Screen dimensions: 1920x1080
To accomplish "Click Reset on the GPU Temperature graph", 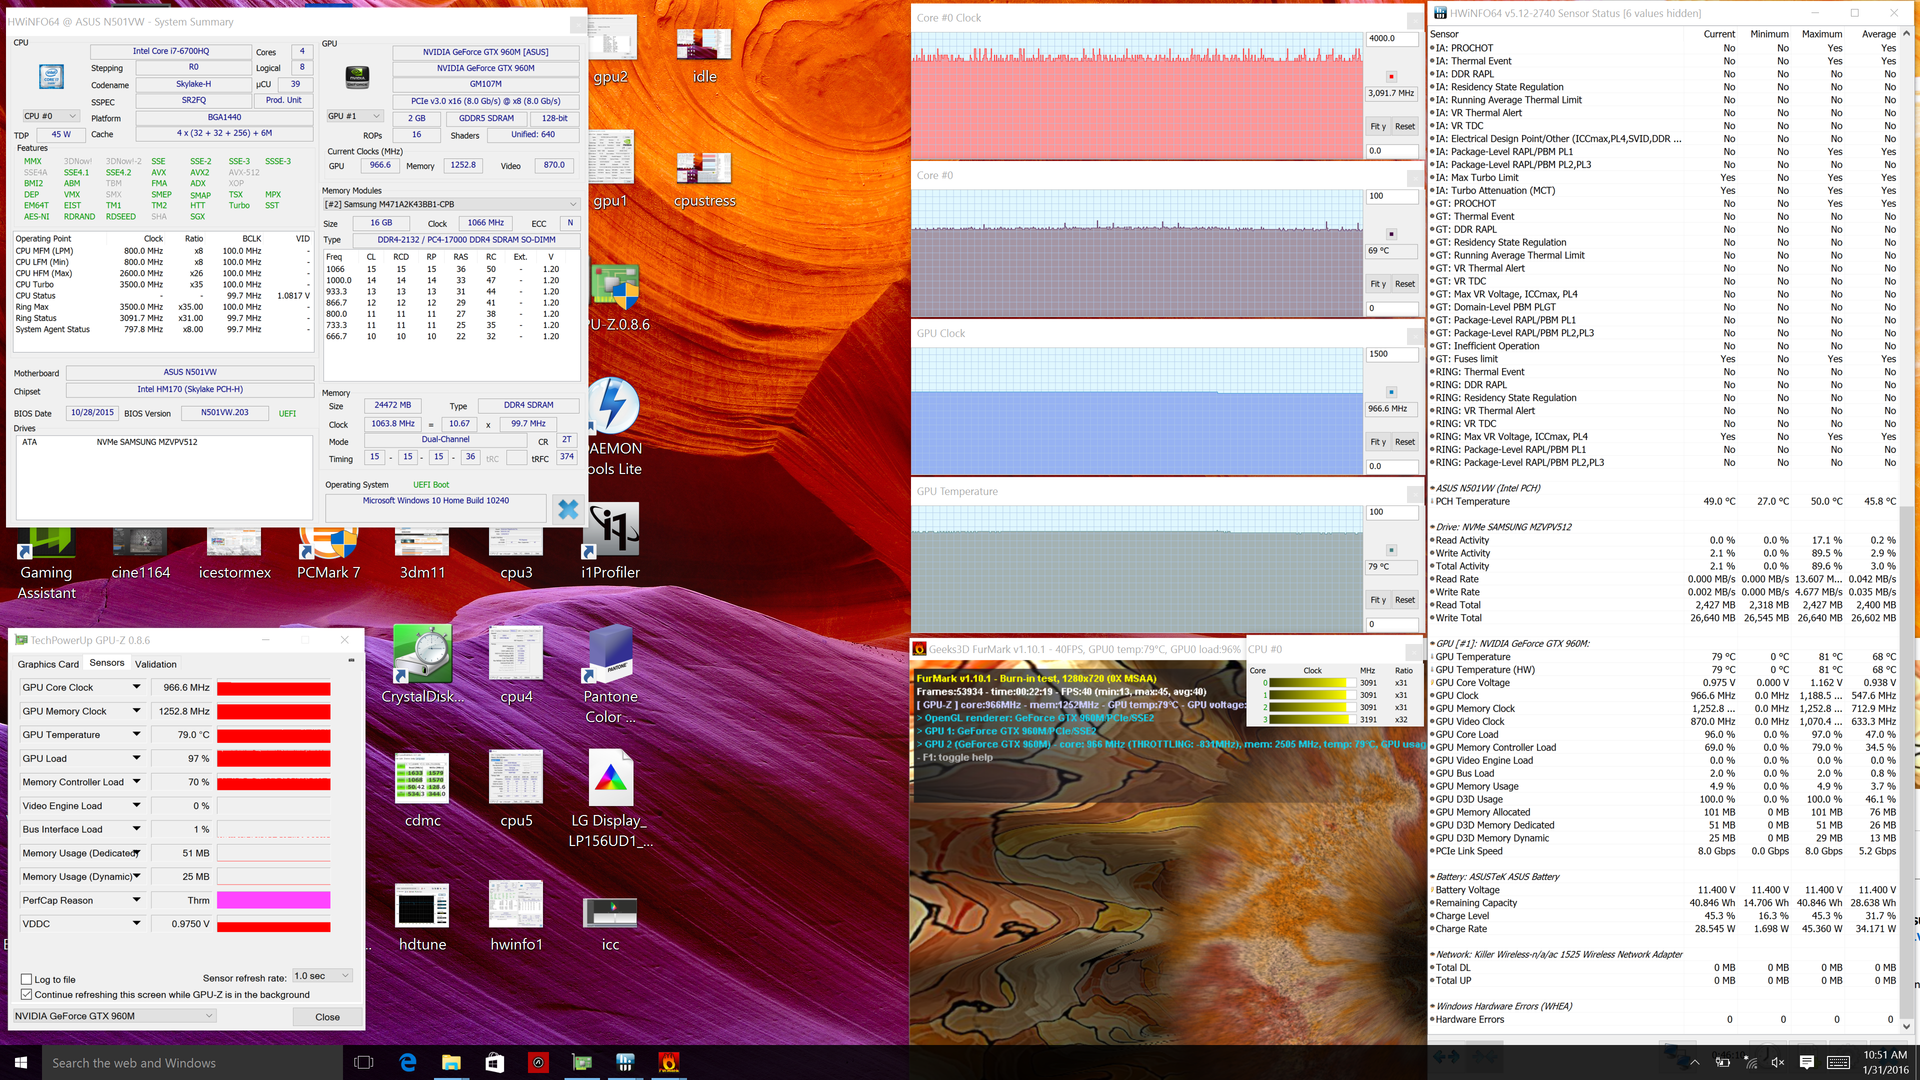I will click(1404, 600).
